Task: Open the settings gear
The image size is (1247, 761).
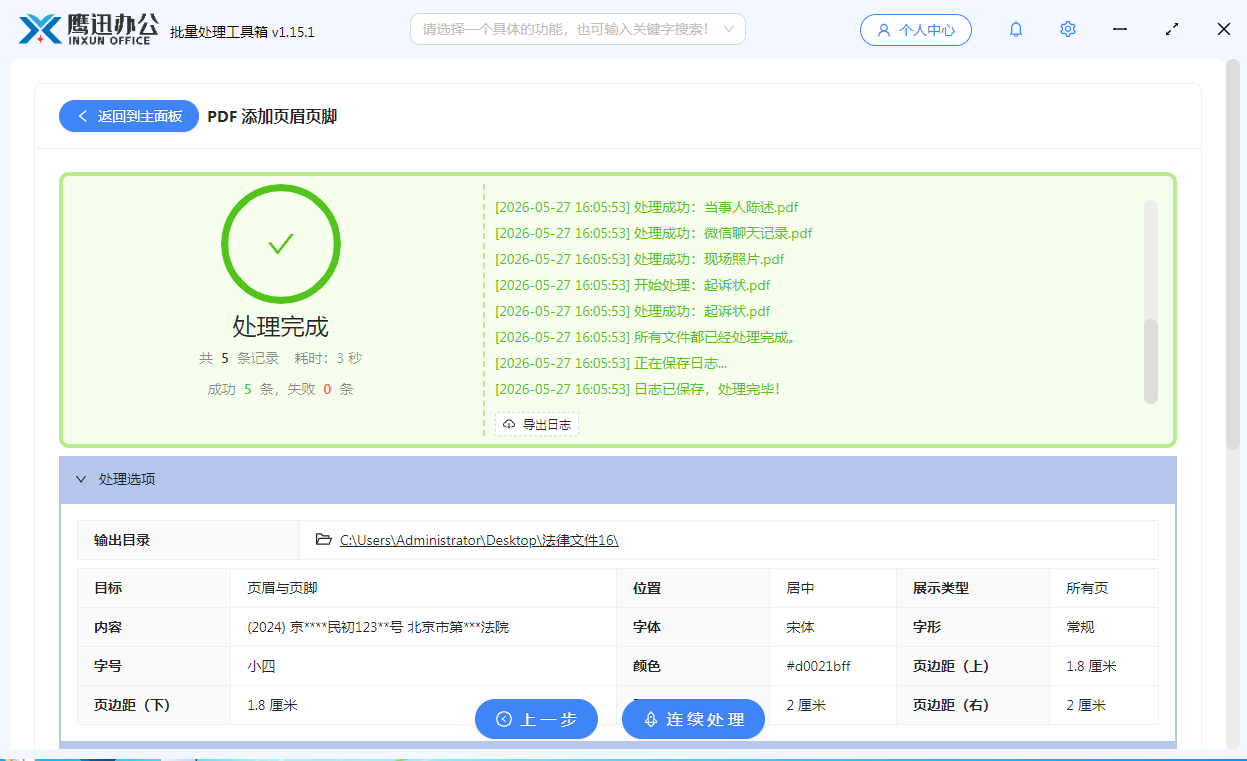Action: click(x=1068, y=30)
